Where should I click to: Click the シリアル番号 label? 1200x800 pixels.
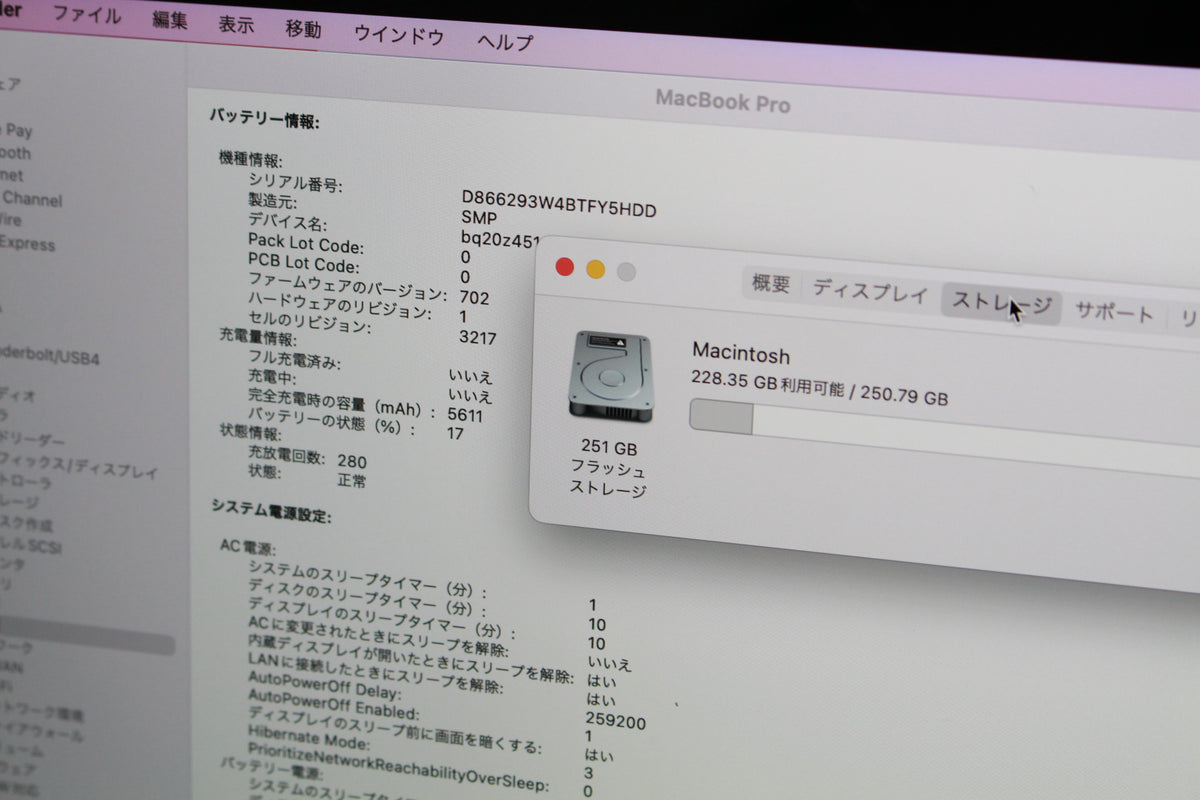point(295,183)
